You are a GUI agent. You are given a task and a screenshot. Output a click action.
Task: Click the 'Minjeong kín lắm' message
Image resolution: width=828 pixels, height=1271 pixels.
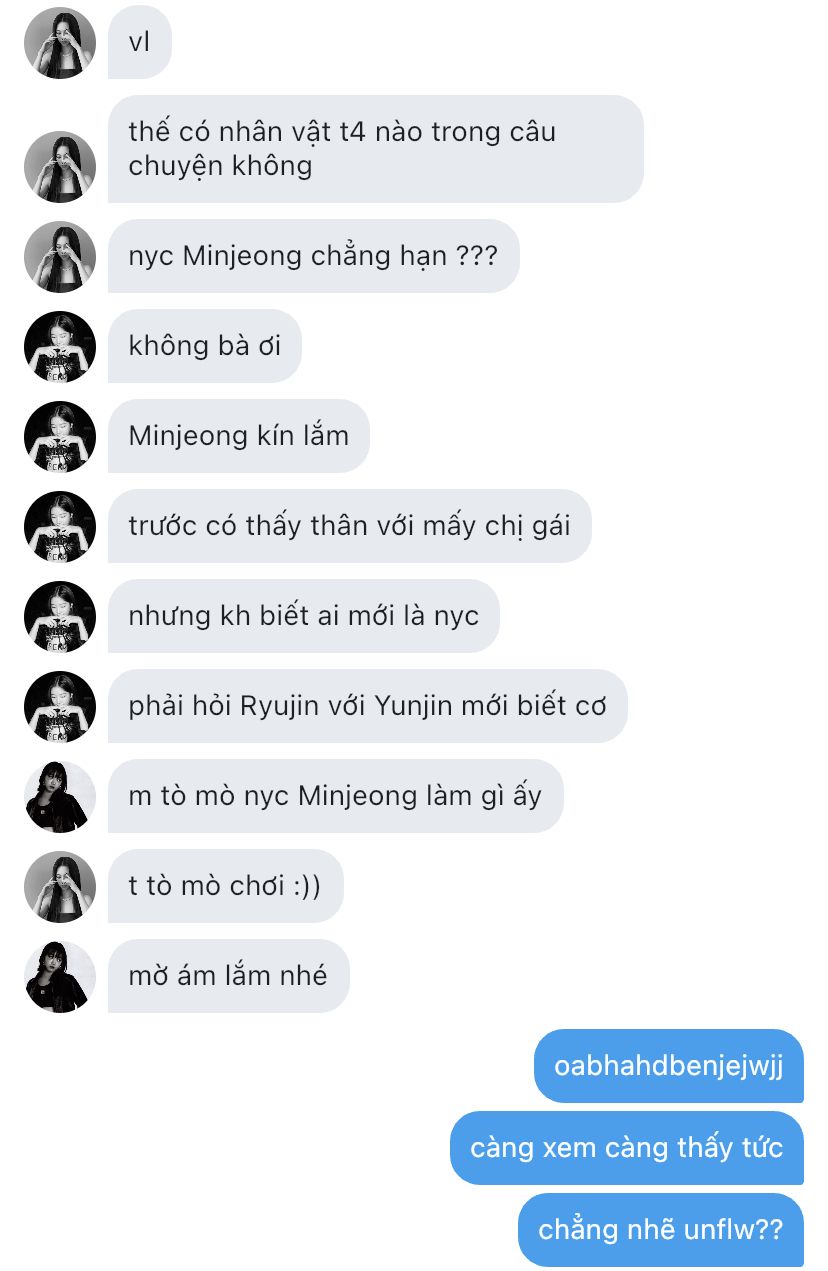tap(239, 437)
